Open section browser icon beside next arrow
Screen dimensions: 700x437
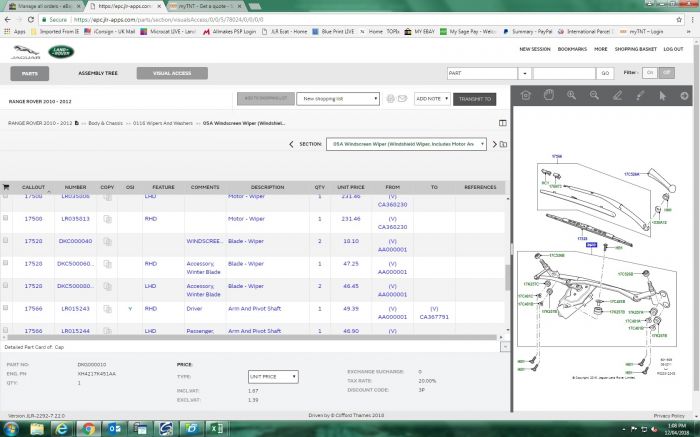(x=504, y=144)
